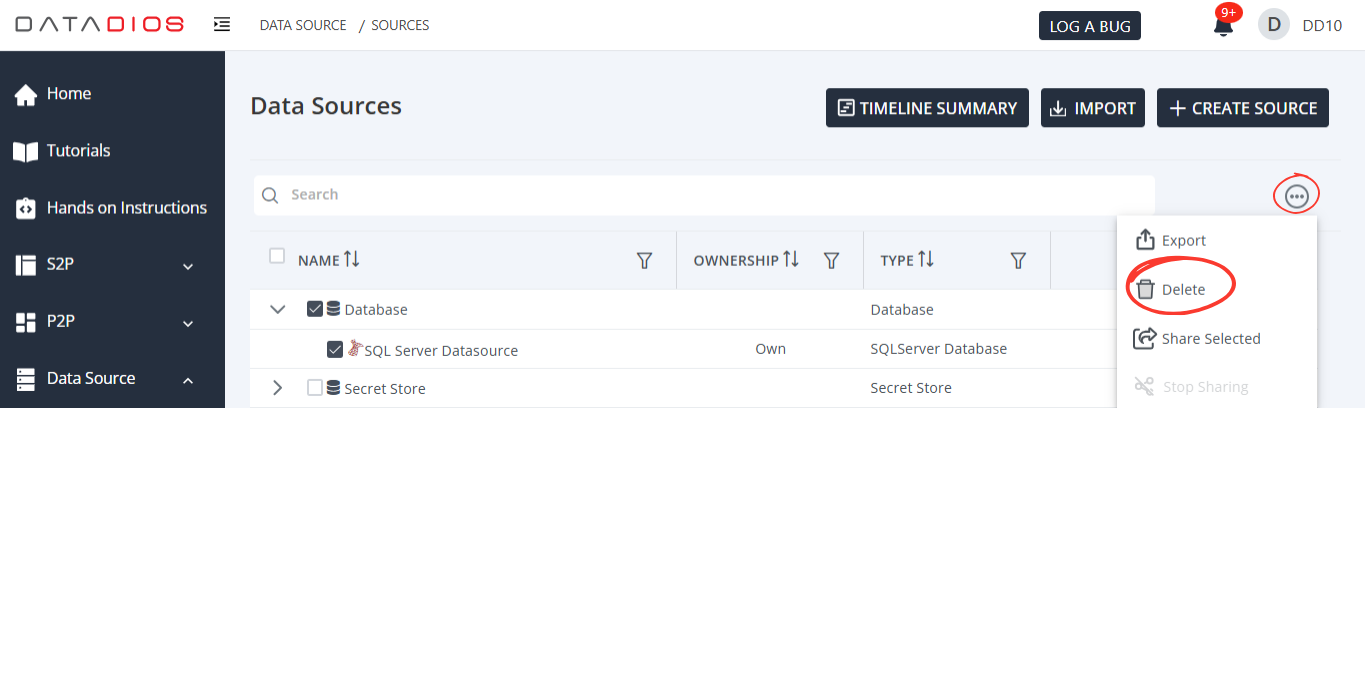The width and height of the screenshot is (1365, 685).
Task: Uncheck the Database group checkbox
Action: click(x=315, y=309)
